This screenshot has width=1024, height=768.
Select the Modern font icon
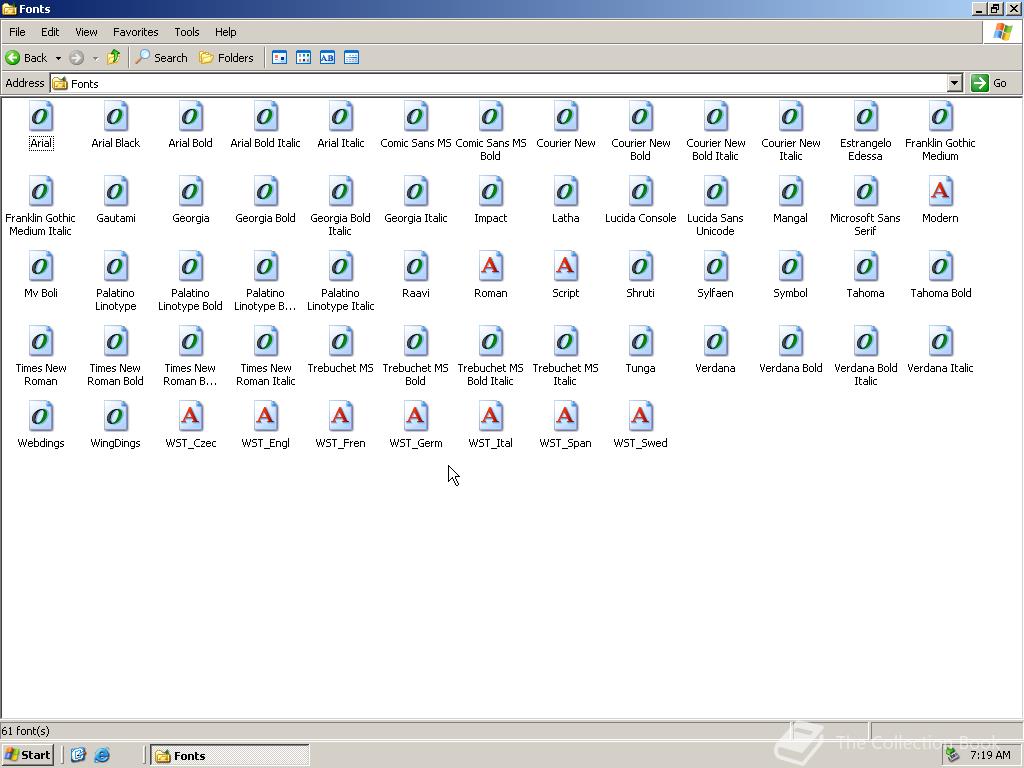point(940,192)
